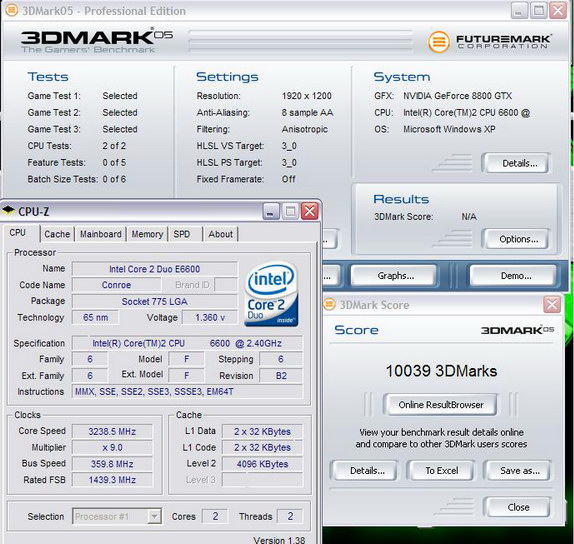Click the Feature Tests value 0 of 5
Screen dimensions: 574x544
(114, 163)
